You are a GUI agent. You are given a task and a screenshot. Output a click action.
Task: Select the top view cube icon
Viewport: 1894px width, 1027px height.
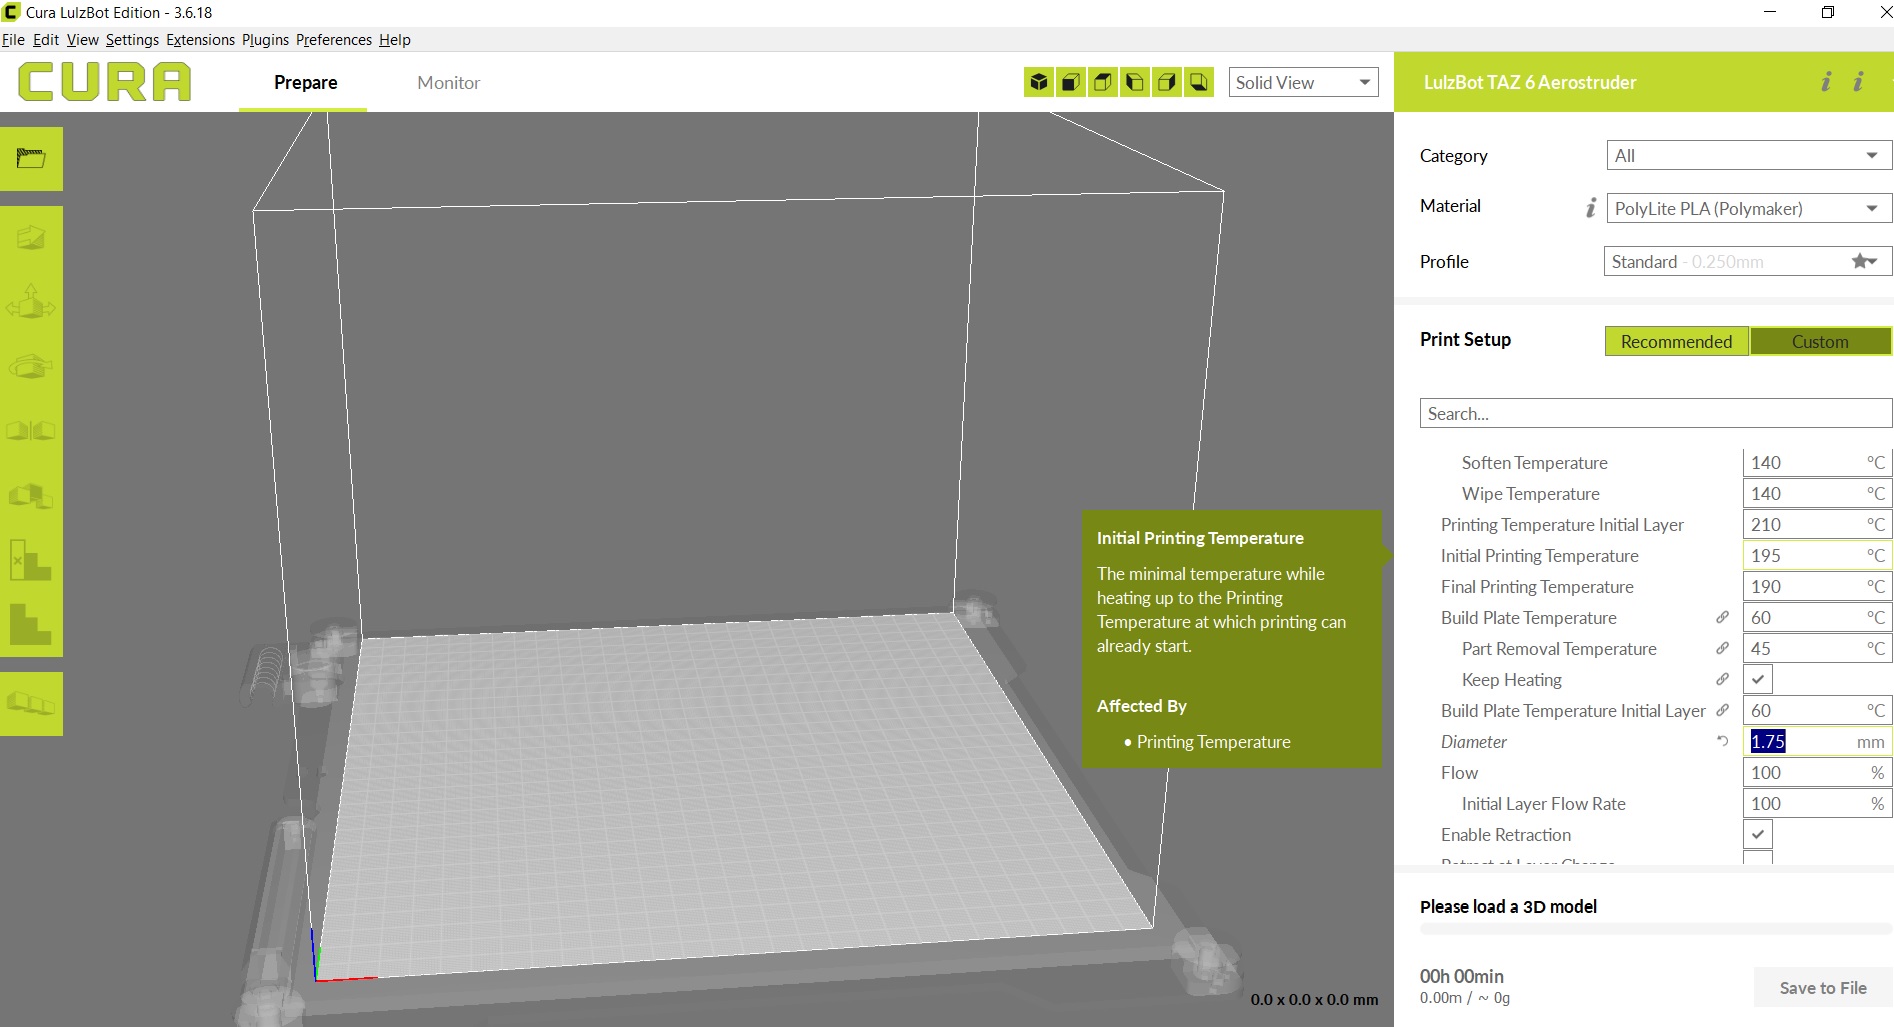coord(1103,82)
